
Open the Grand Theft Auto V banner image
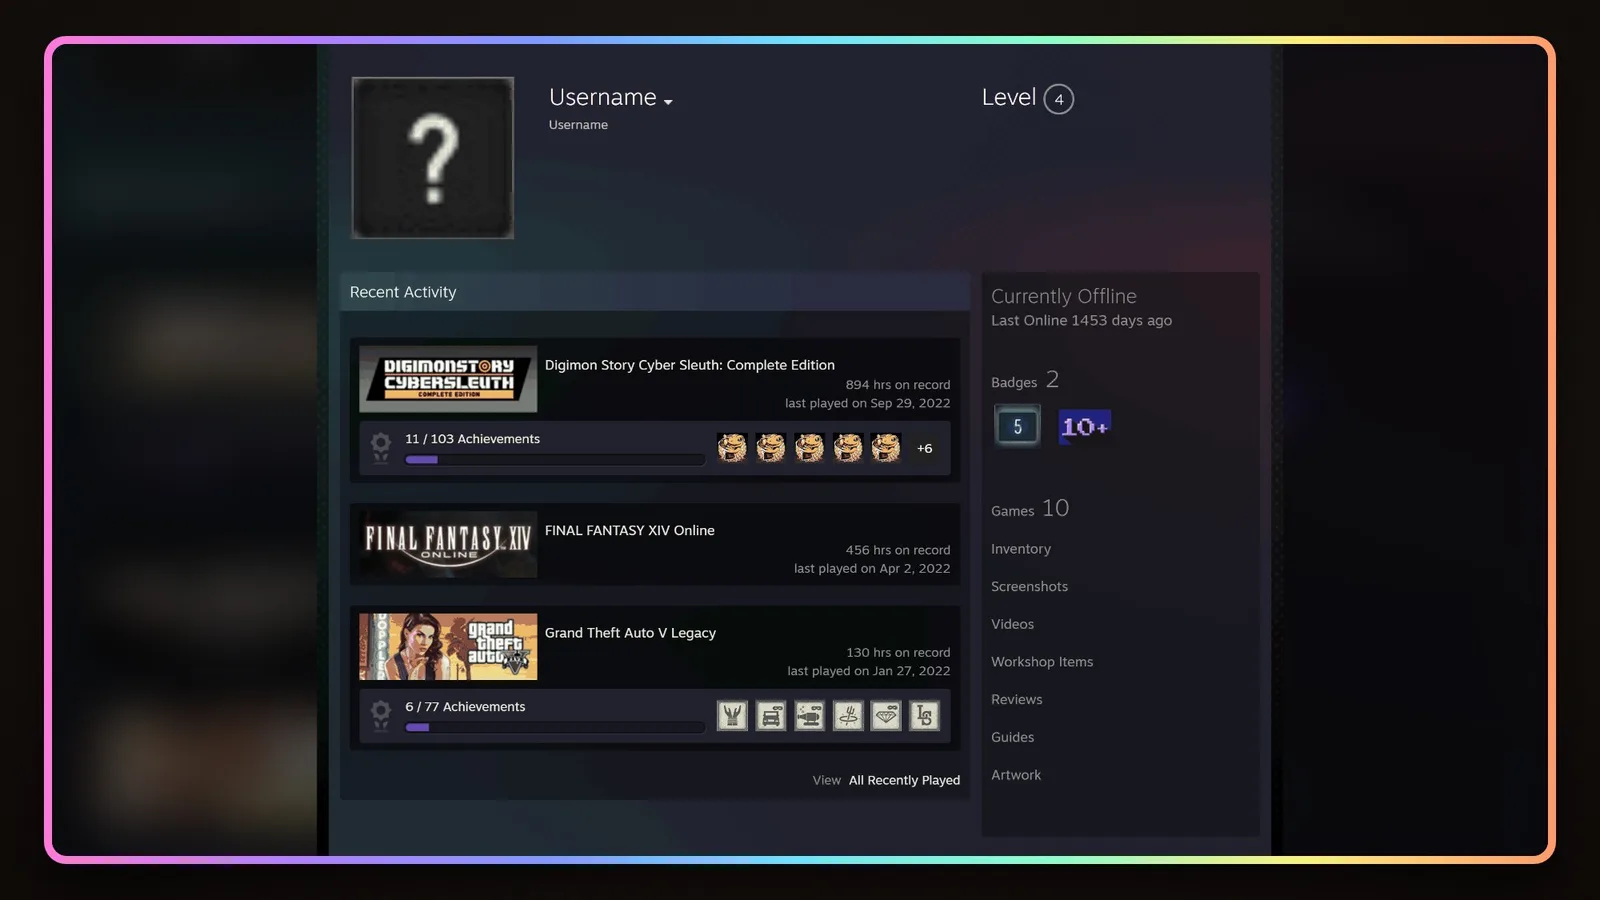[x=448, y=647]
